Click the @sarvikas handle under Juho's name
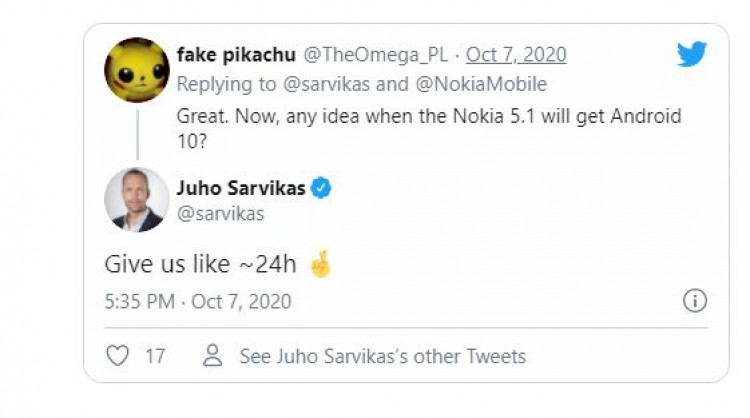The image size is (750, 418). pyautogui.click(x=220, y=214)
